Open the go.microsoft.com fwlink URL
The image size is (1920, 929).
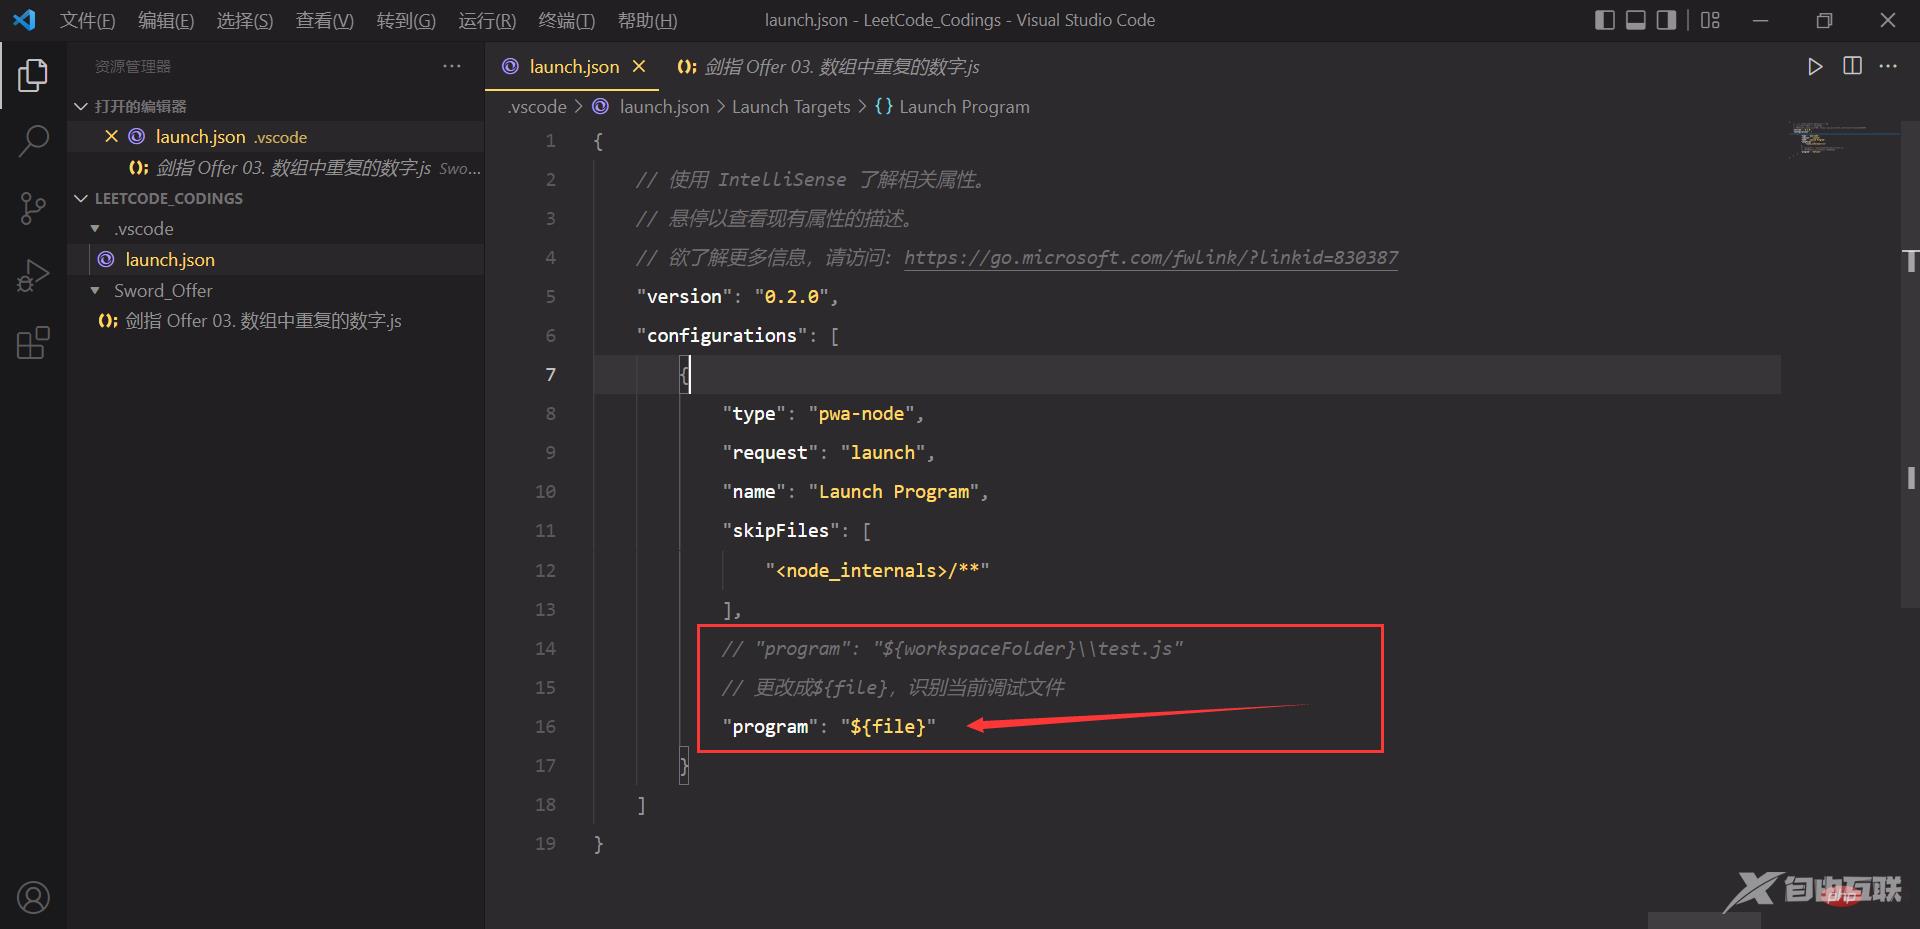pyautogui.click(x=1151, y=257)
